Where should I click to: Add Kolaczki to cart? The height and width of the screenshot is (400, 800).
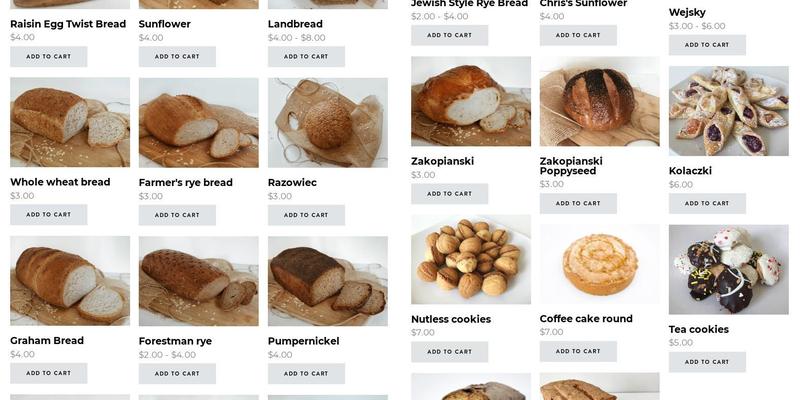point(707,203)
